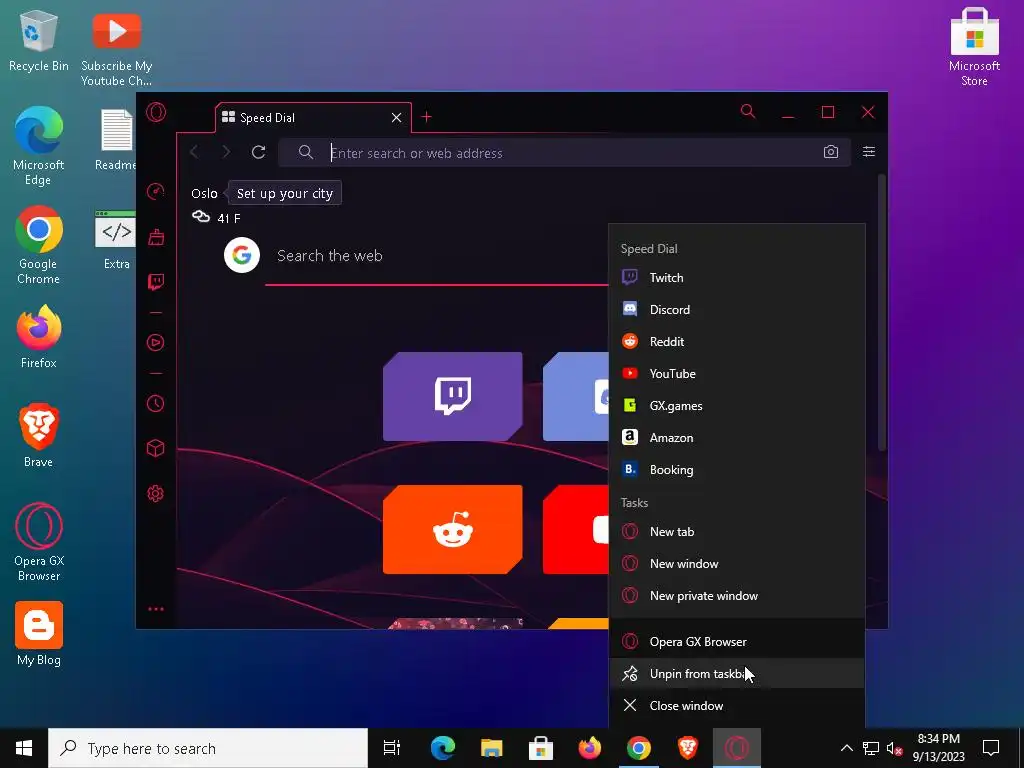Click the Snapshot camera icon

831,152
